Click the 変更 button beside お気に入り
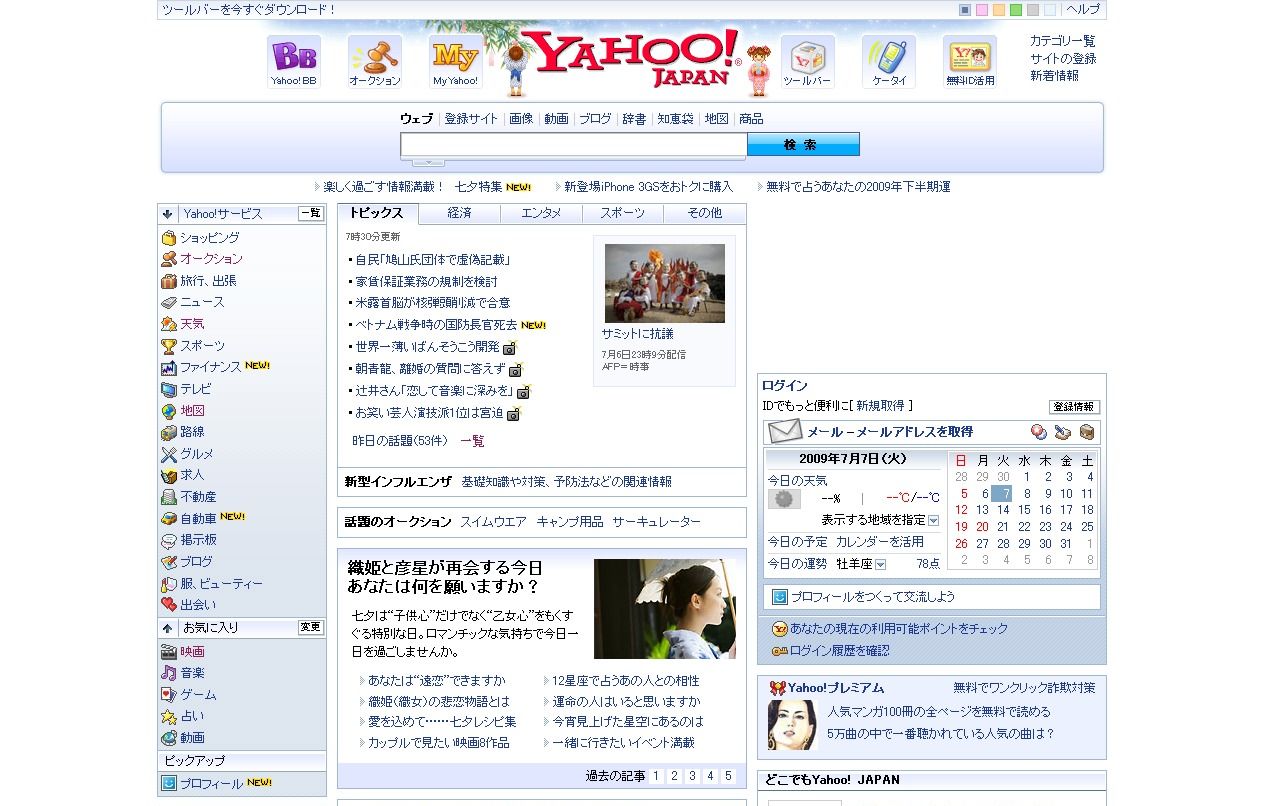 pyautogui.click(x=311, y=627)
